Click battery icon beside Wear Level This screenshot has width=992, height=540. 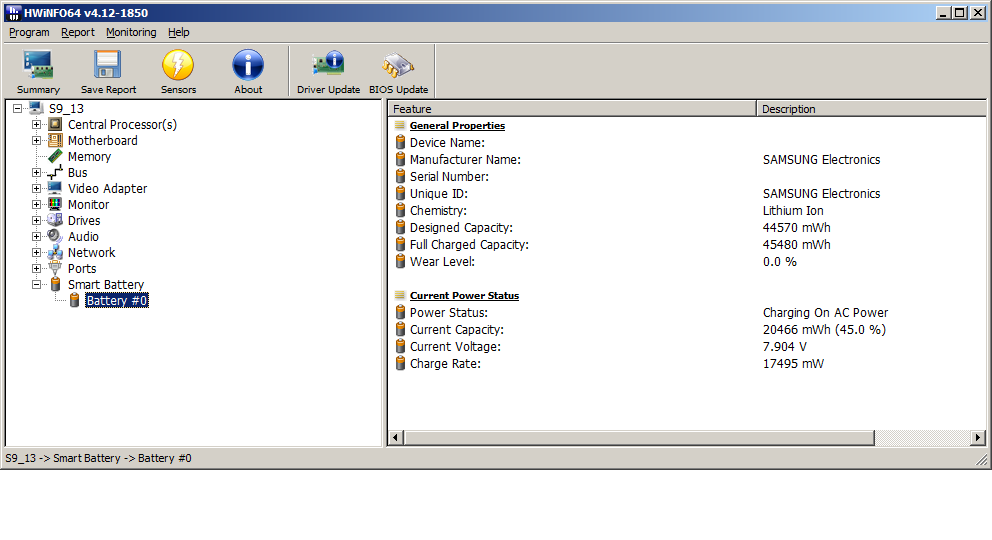[400, 261]
